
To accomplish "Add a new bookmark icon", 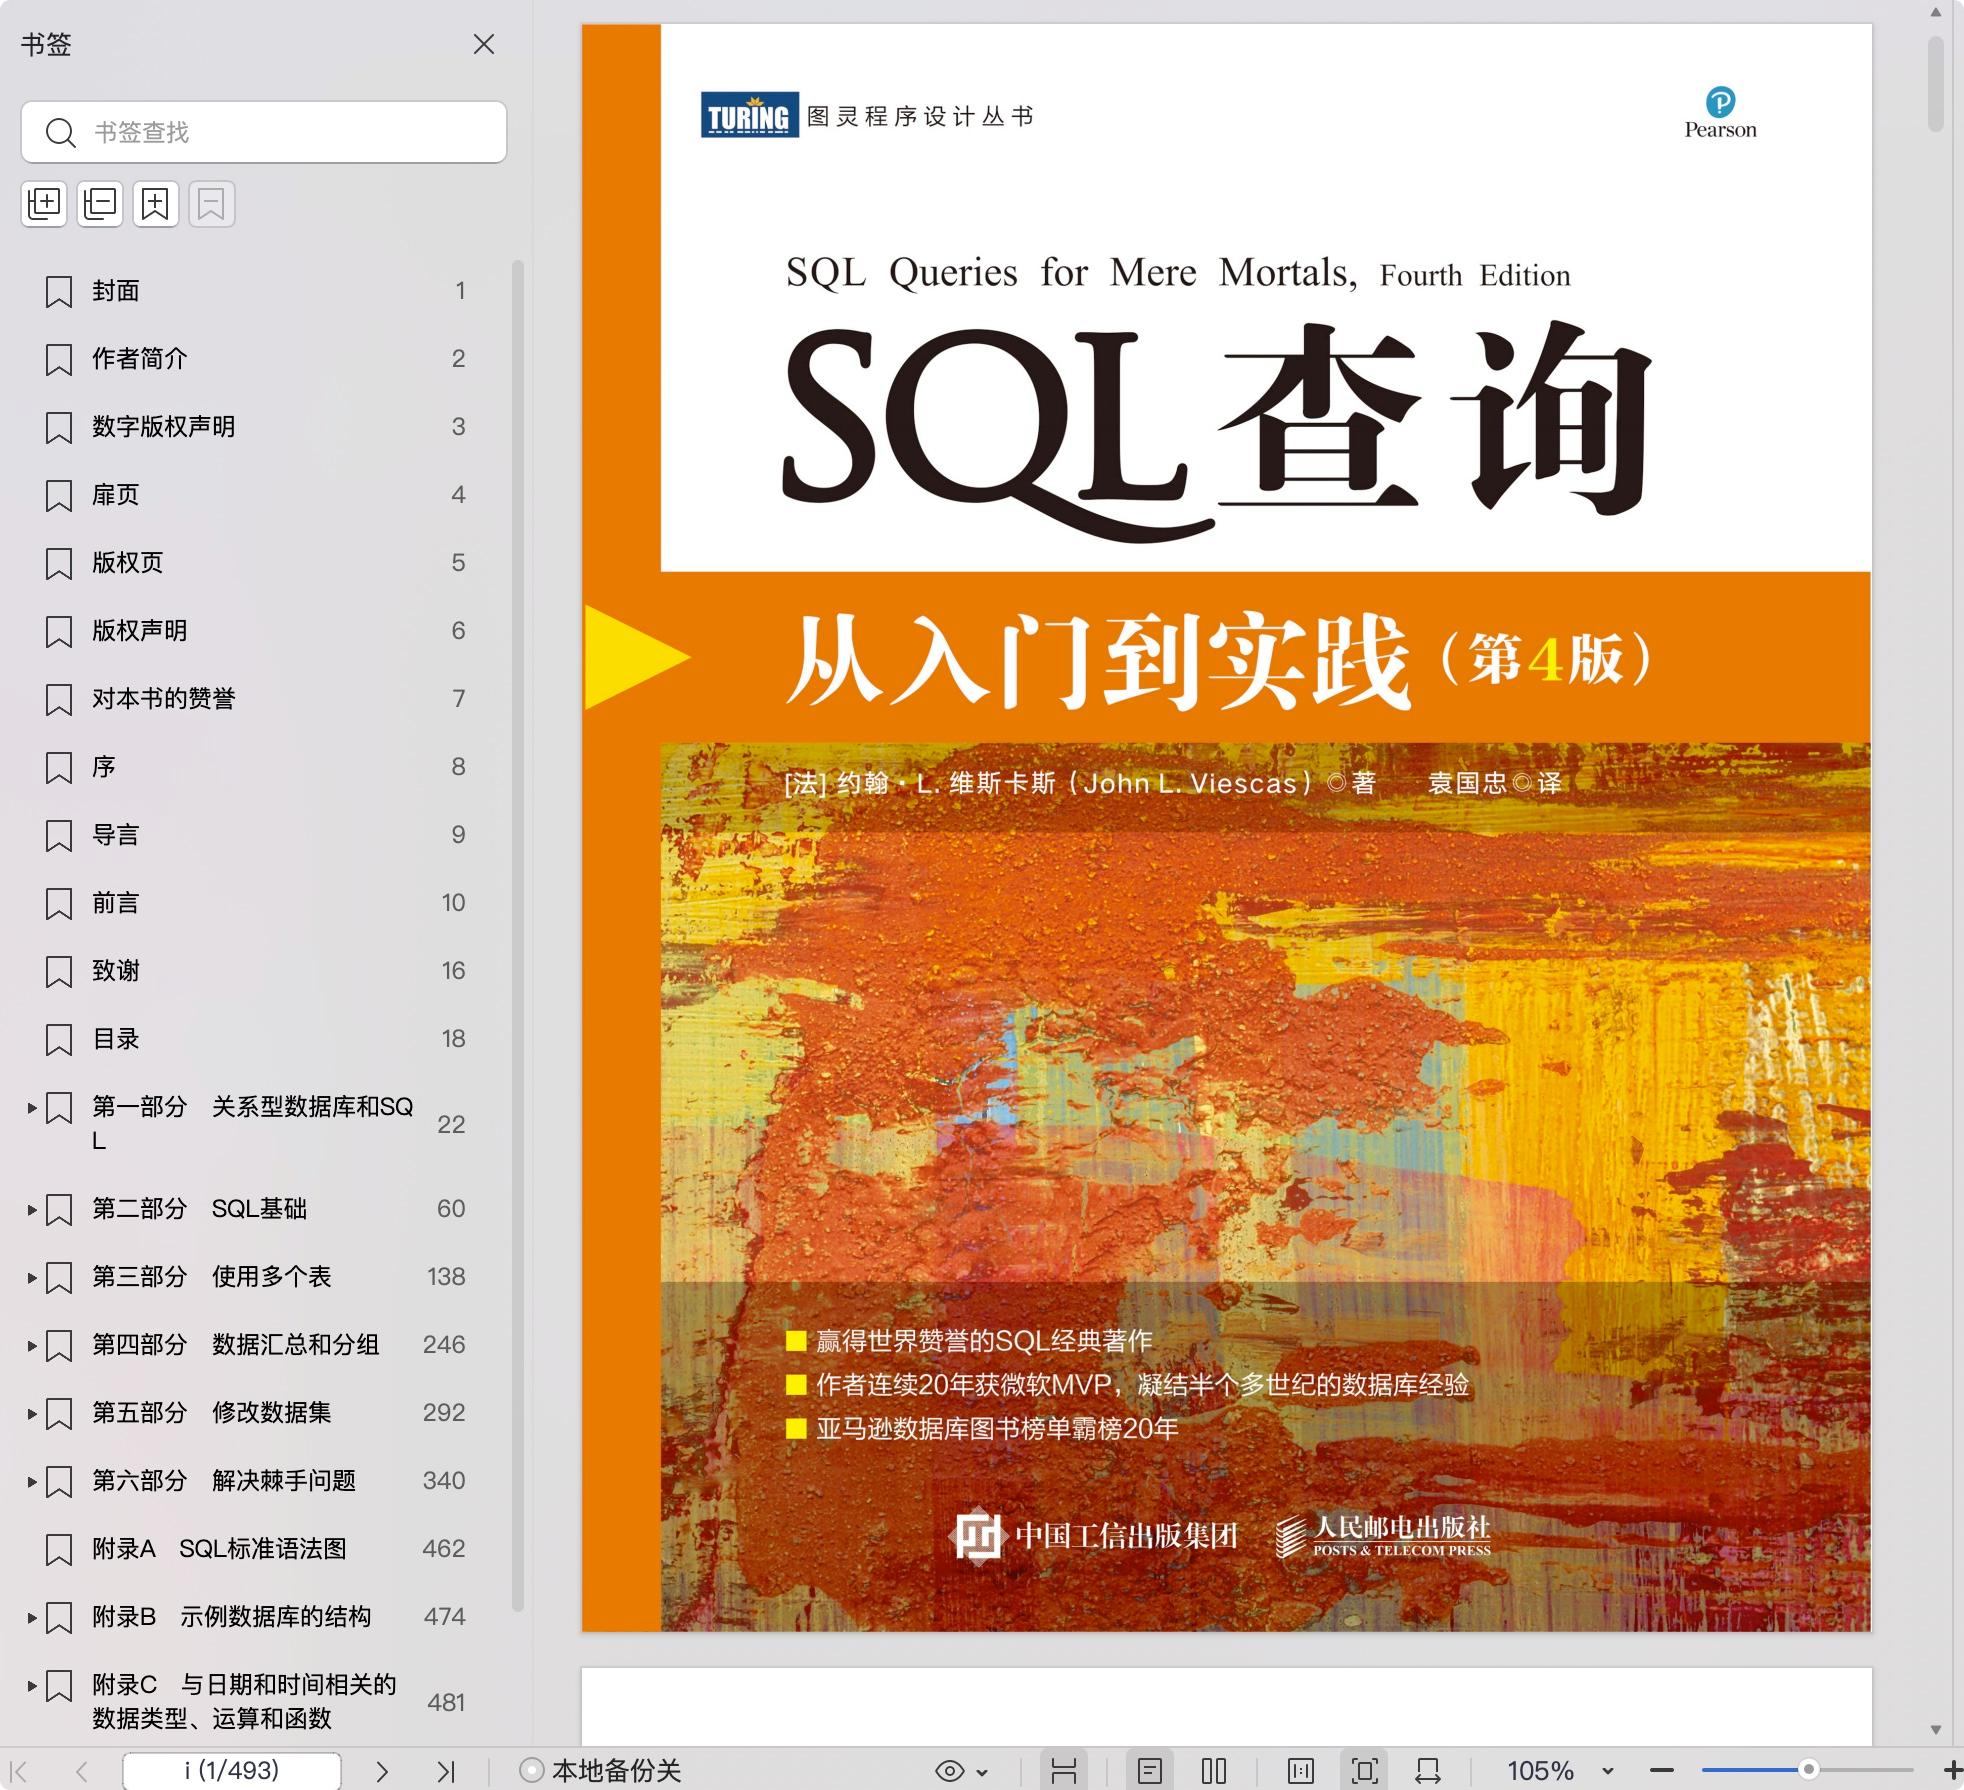I will (x=156, y=204).
